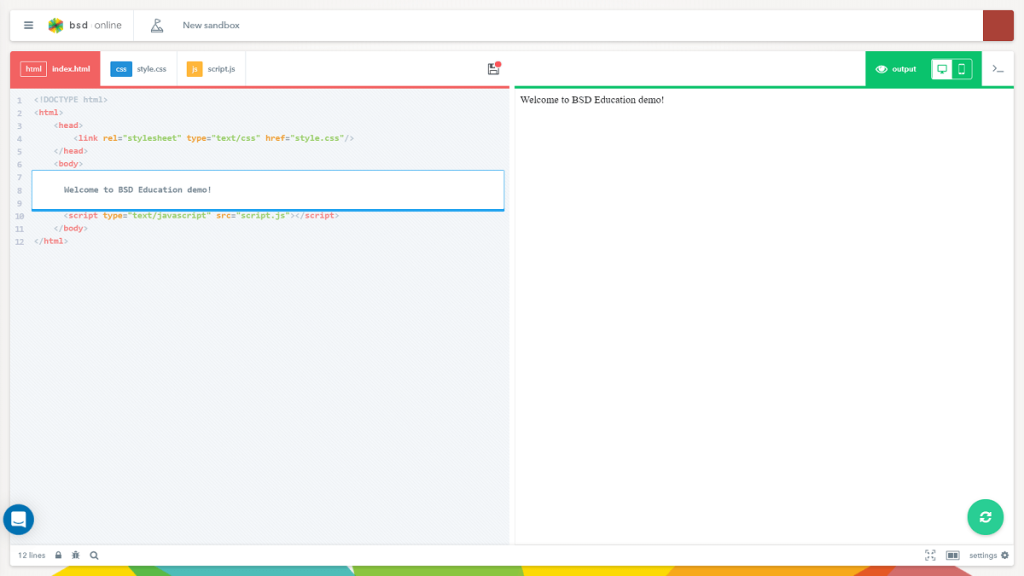Click the sandbox icon beside New sandbox
The image size is (1024, 576).
tap(157, 25)
